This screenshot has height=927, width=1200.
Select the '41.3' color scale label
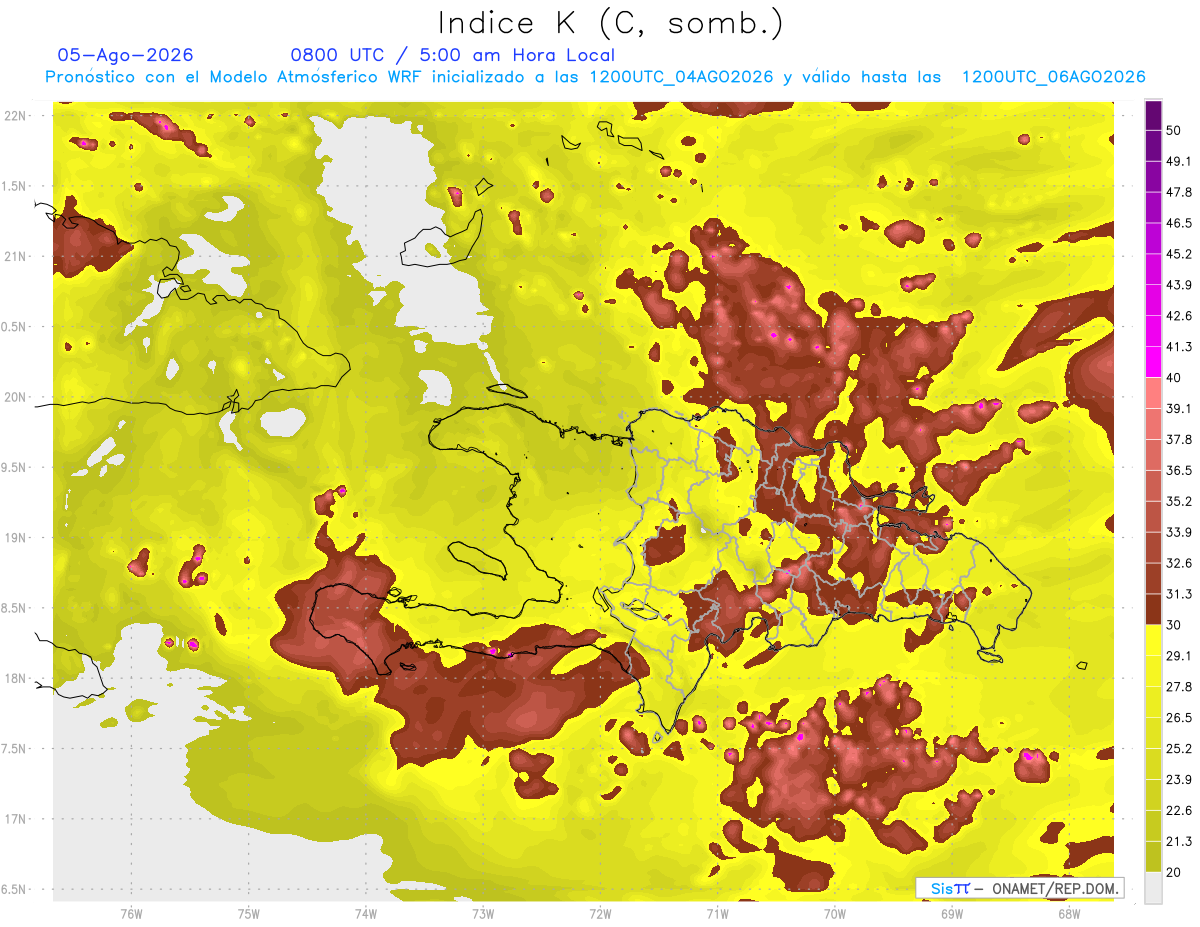coord(1178,347)
